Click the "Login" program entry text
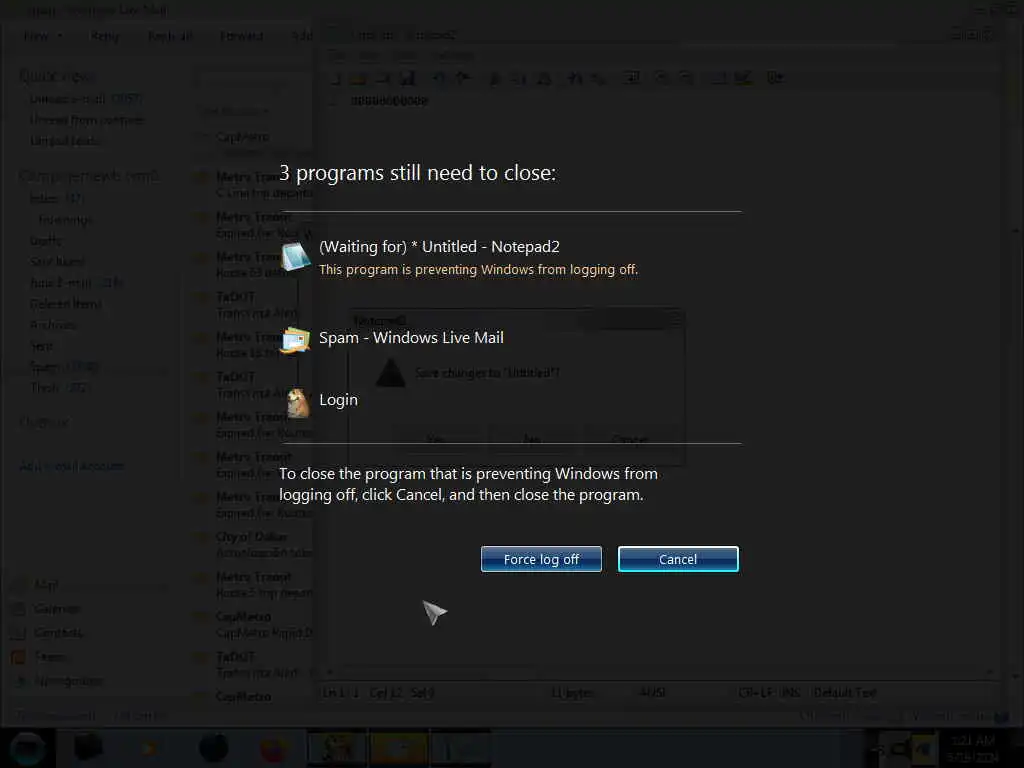The image size is (1024, 768). [x=338, y=400]
